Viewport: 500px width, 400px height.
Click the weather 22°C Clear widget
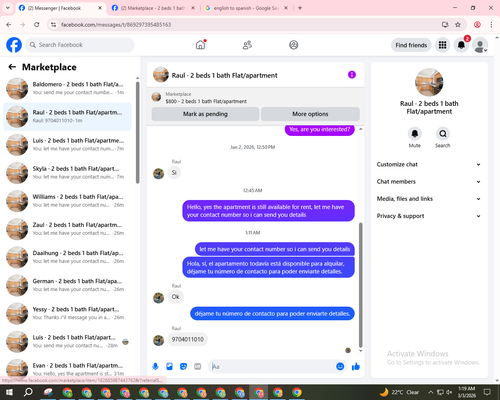[400, 392]
